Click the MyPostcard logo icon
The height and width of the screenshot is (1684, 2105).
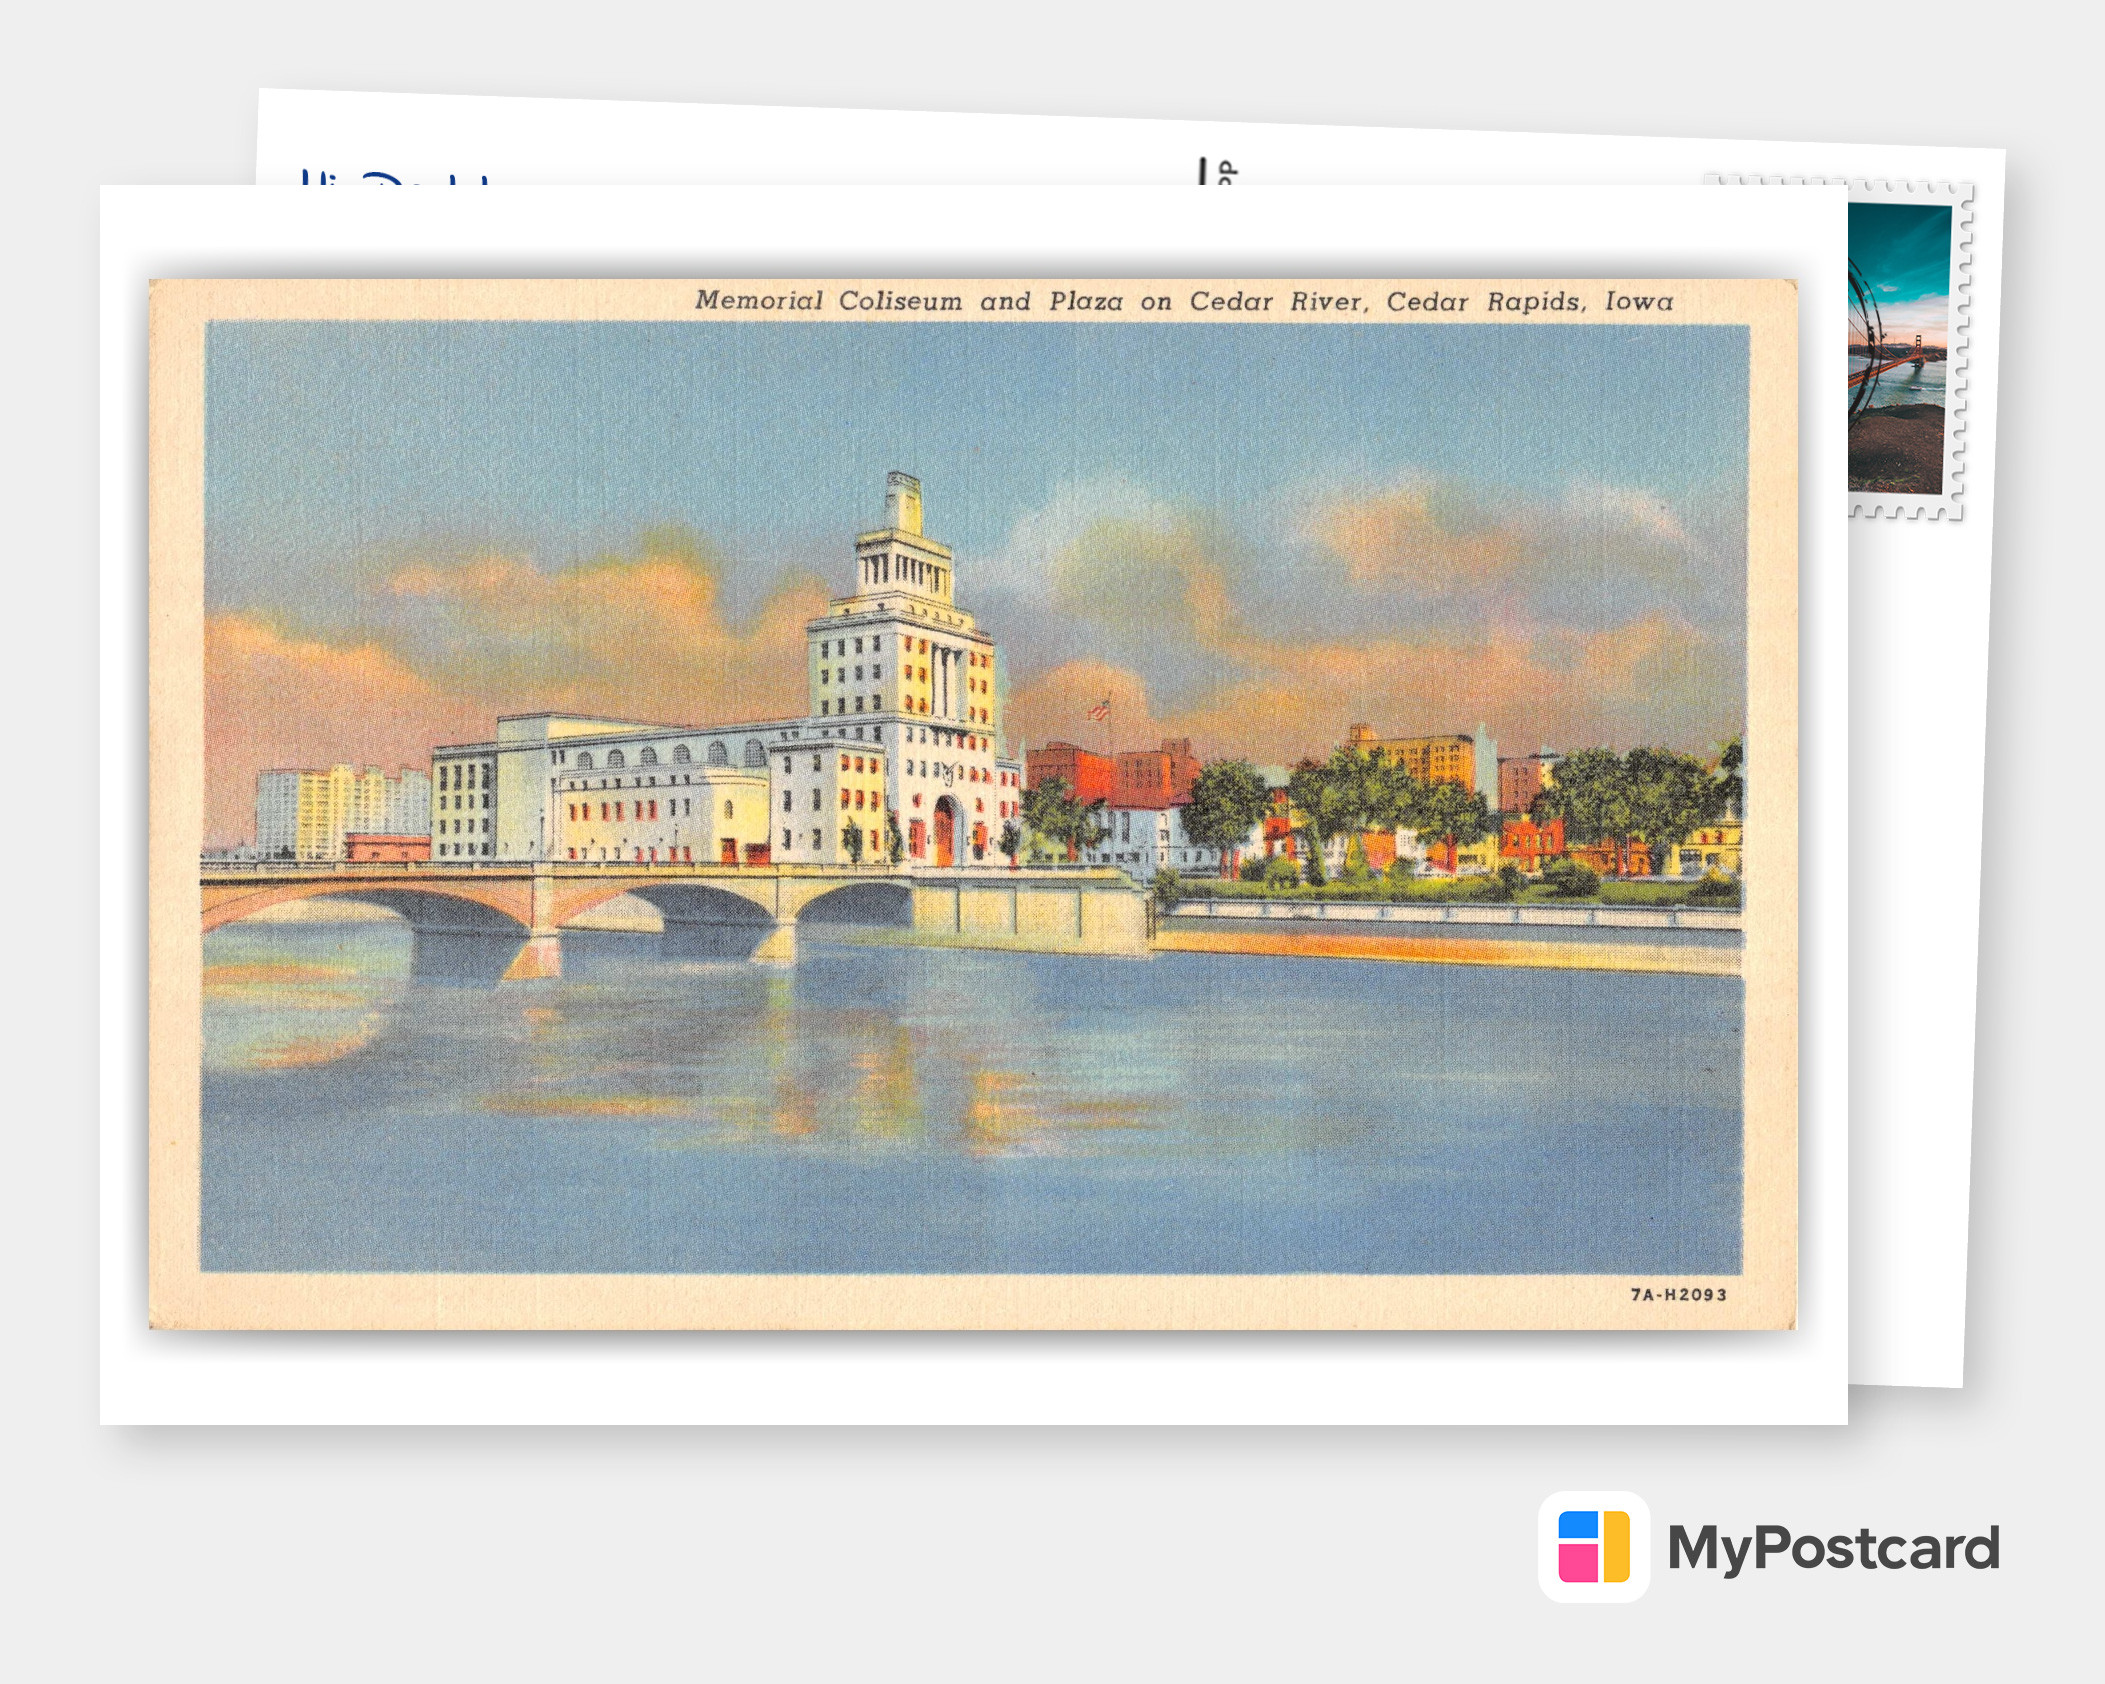(1593, 1546)
